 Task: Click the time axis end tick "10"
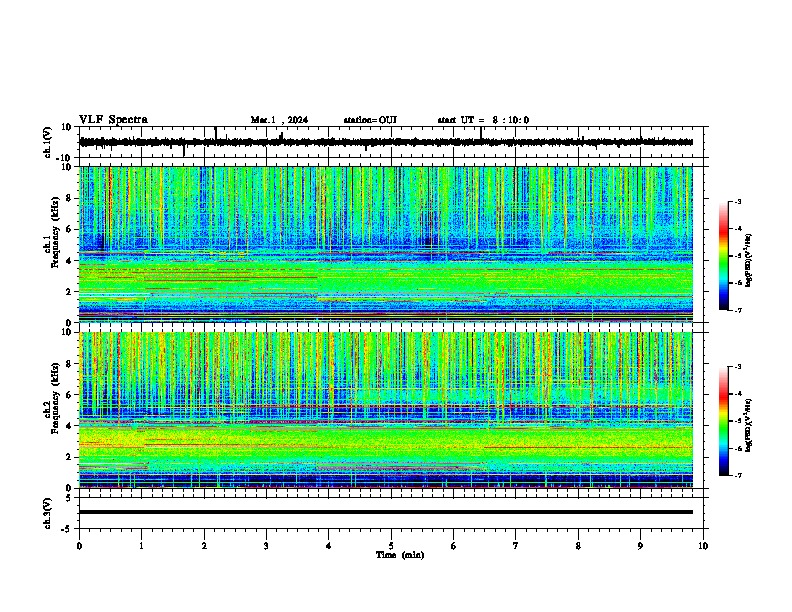click(703, 546)
